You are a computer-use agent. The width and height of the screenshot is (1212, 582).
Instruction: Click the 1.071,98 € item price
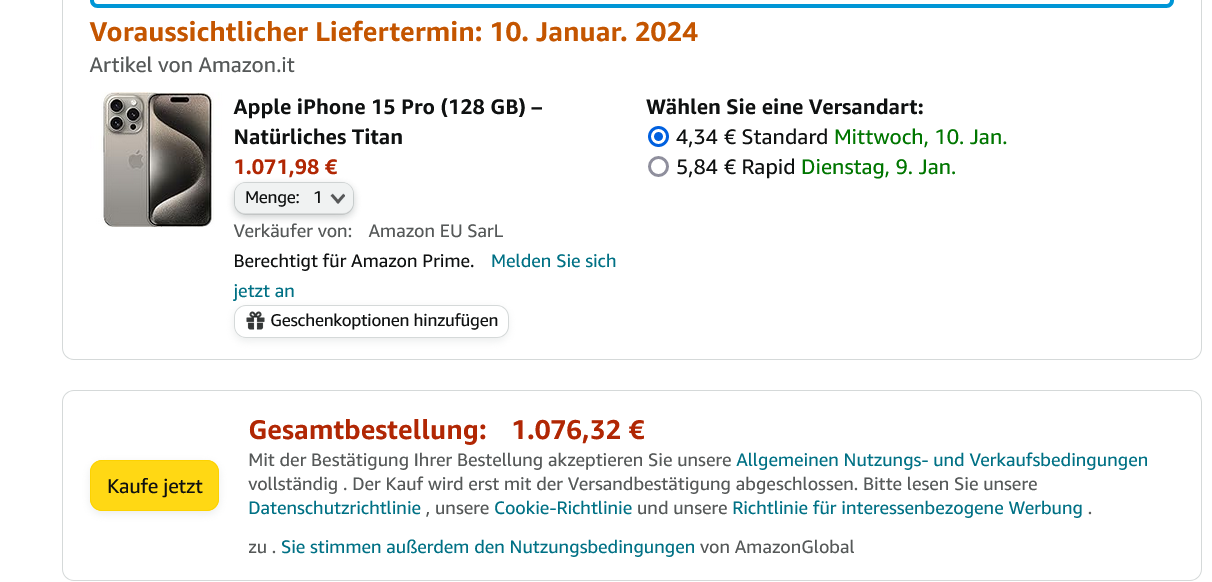[x=285, y=167]
